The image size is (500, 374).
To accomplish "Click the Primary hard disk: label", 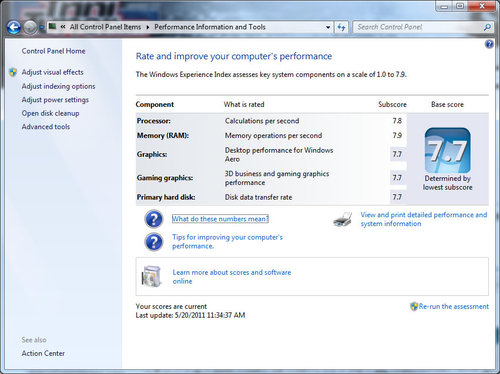I will click(166, 197).
